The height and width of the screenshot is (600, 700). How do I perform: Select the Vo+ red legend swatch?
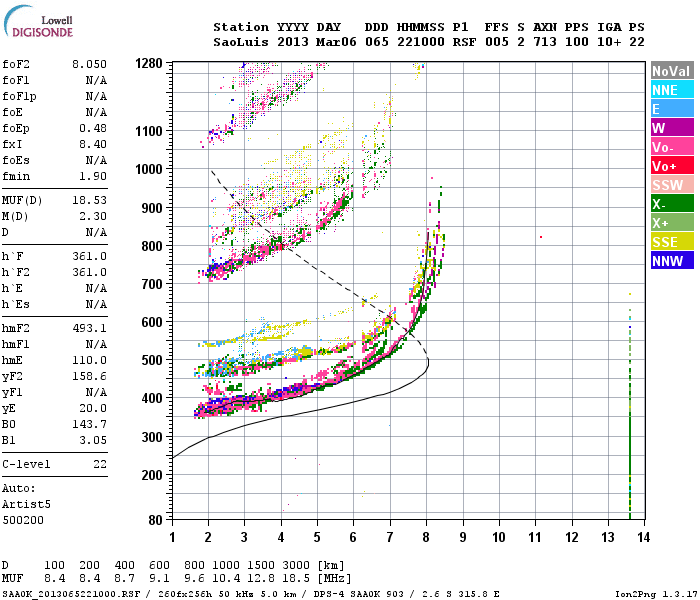click(x=672, y=166)
